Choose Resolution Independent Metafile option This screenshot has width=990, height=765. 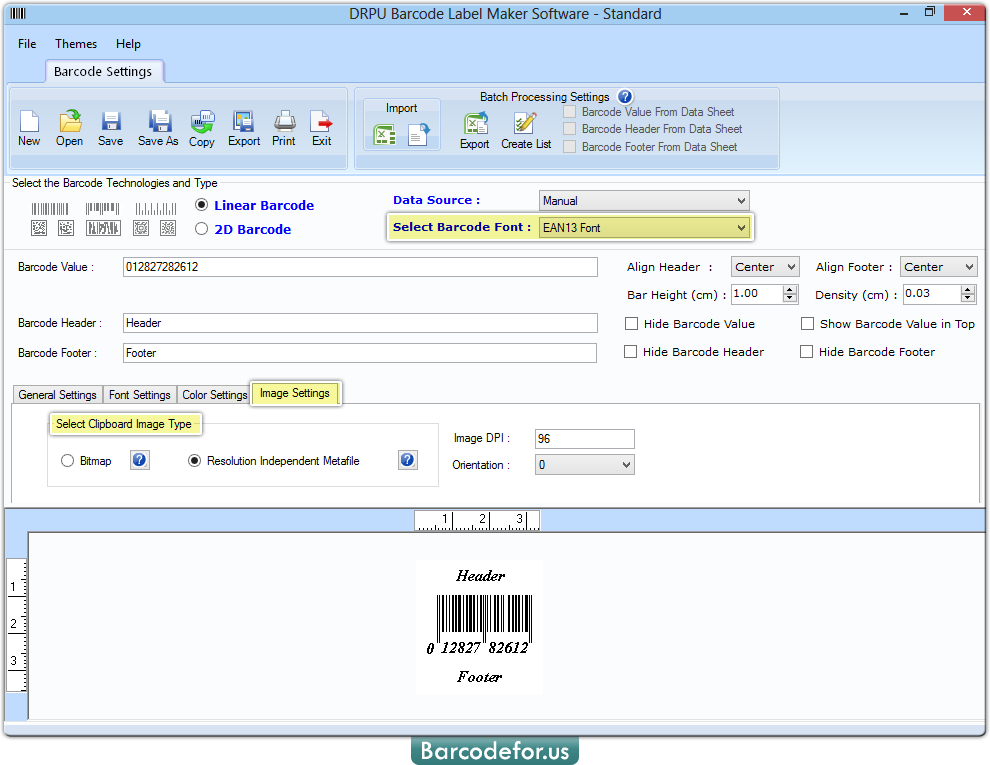pos(194,461)
